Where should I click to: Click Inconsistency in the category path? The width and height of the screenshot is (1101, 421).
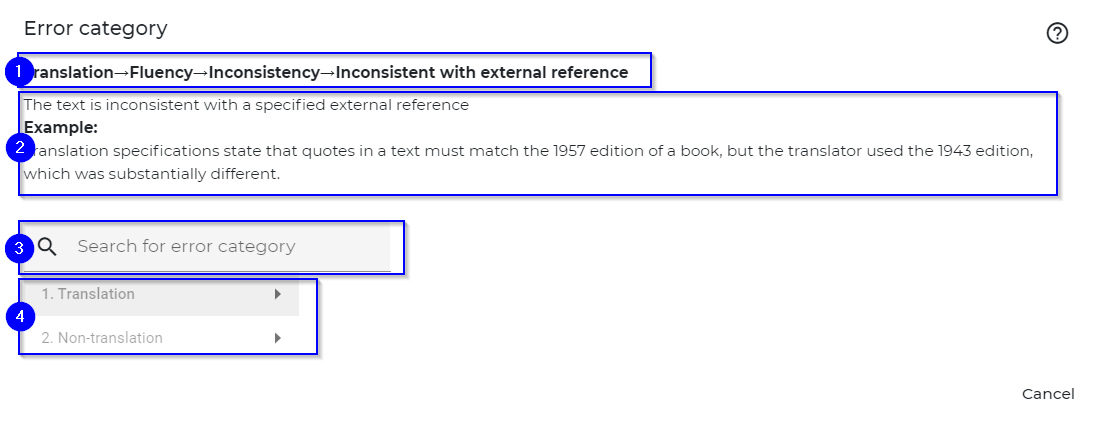[264, 72]
